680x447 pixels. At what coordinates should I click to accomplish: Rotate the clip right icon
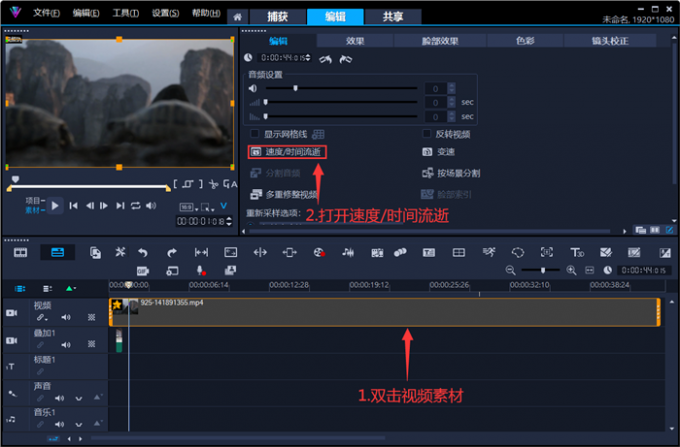(x=346, y=59)
